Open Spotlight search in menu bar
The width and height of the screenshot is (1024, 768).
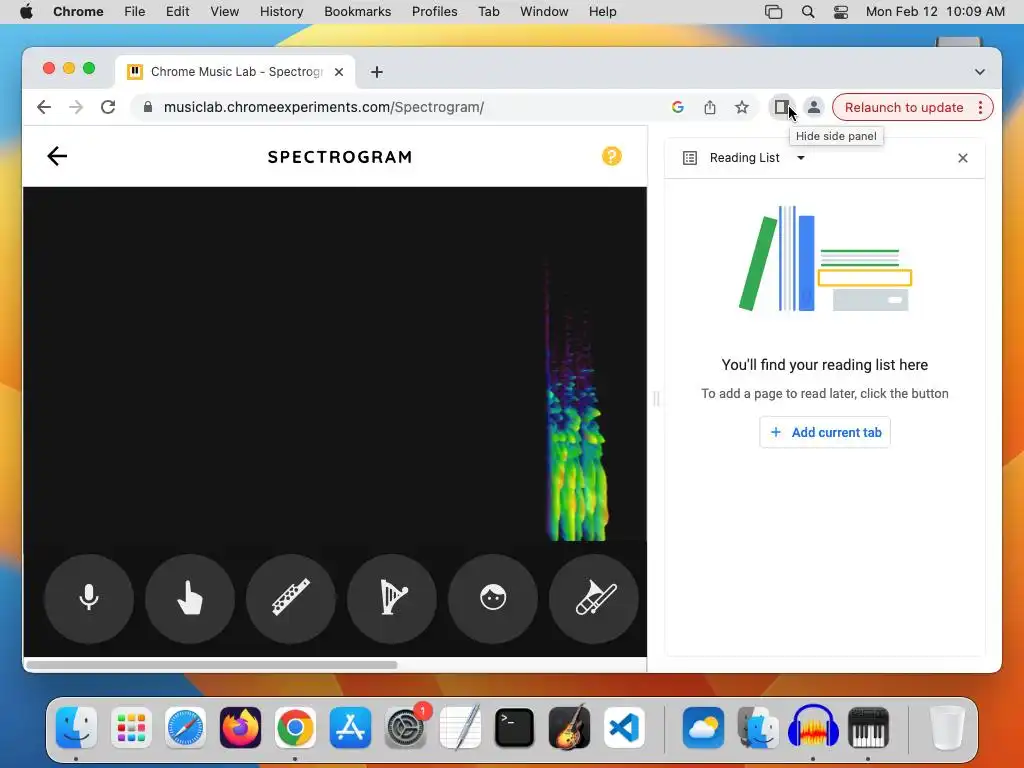808,12
